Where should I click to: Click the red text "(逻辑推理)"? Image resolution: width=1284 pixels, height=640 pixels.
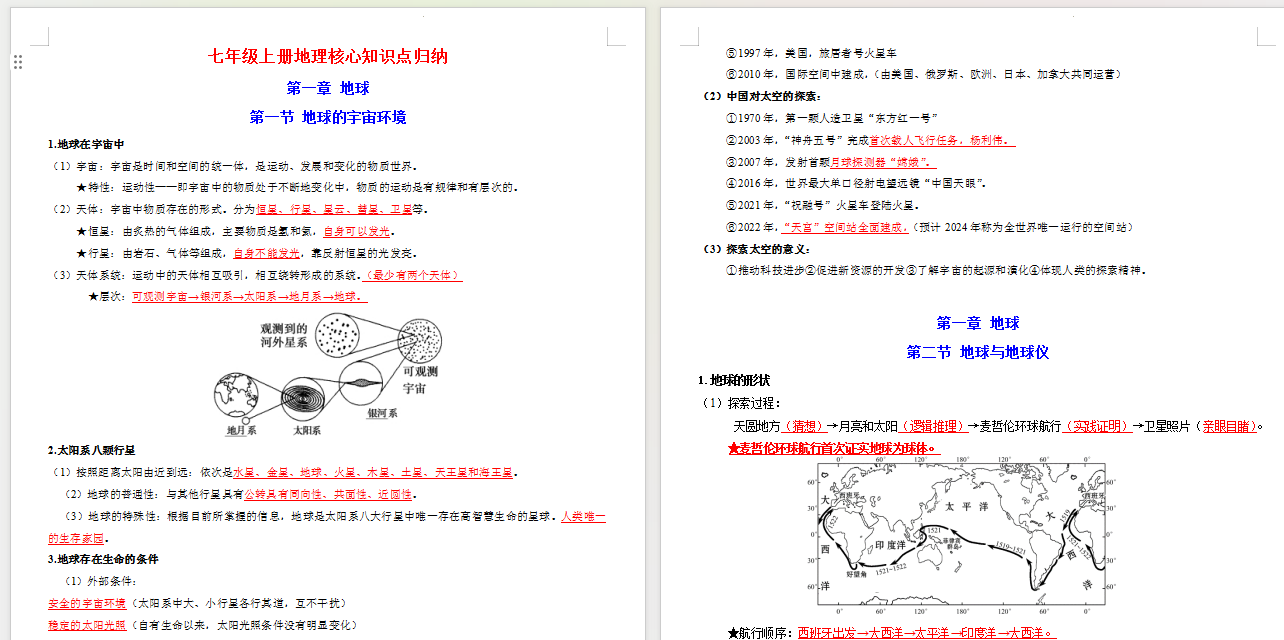[x=934, y=426]
